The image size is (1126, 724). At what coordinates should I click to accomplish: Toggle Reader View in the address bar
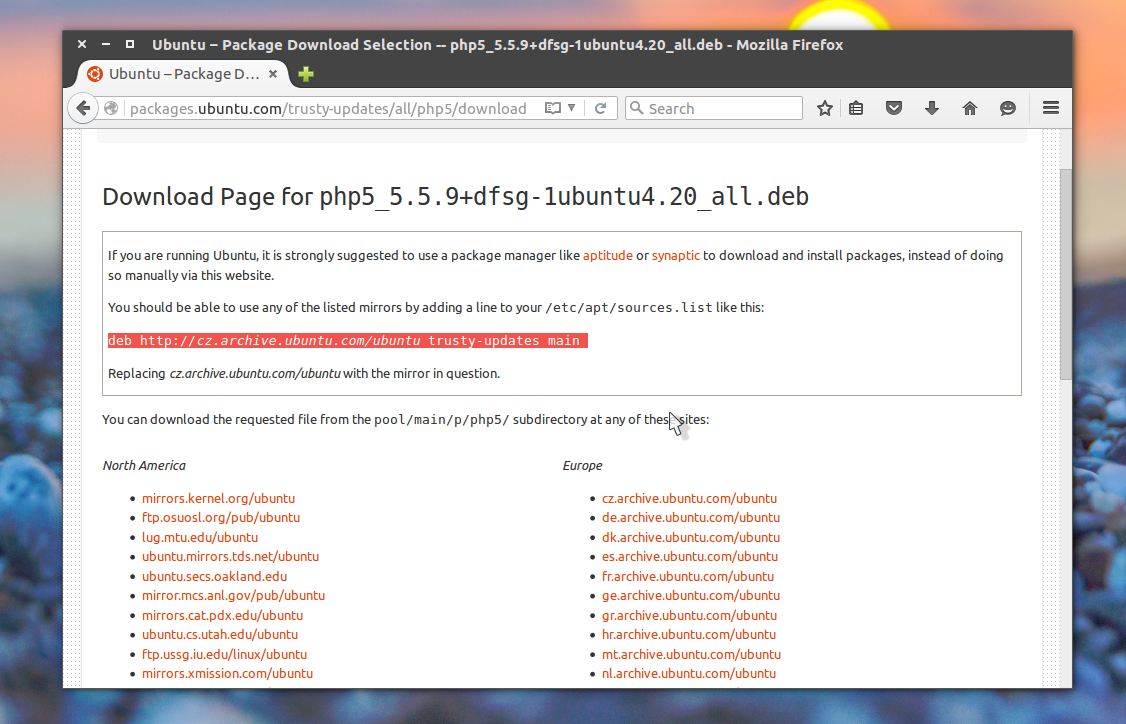point(552,108)
